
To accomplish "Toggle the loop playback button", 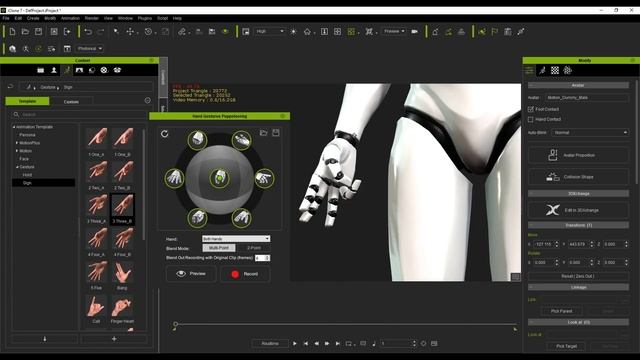I will 349,344.
